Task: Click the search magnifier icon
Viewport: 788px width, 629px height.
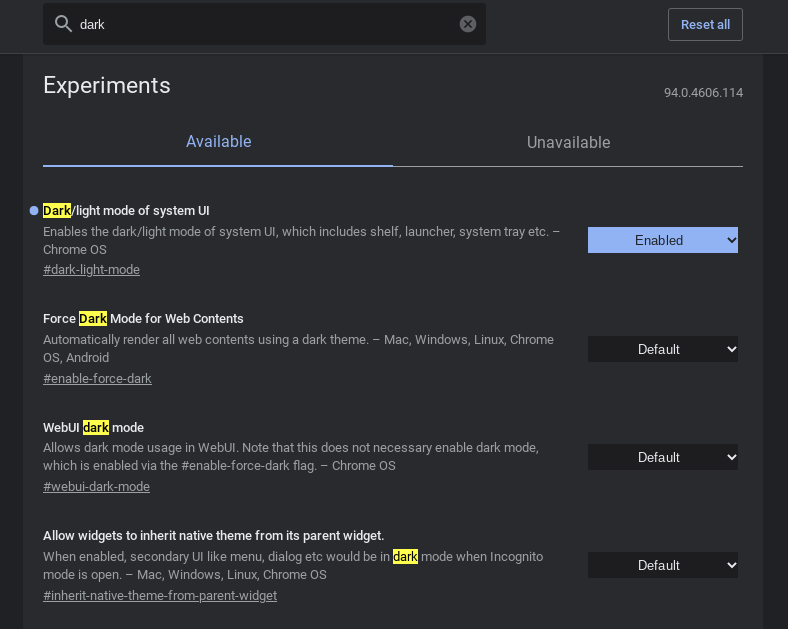Action: point(63,24)
